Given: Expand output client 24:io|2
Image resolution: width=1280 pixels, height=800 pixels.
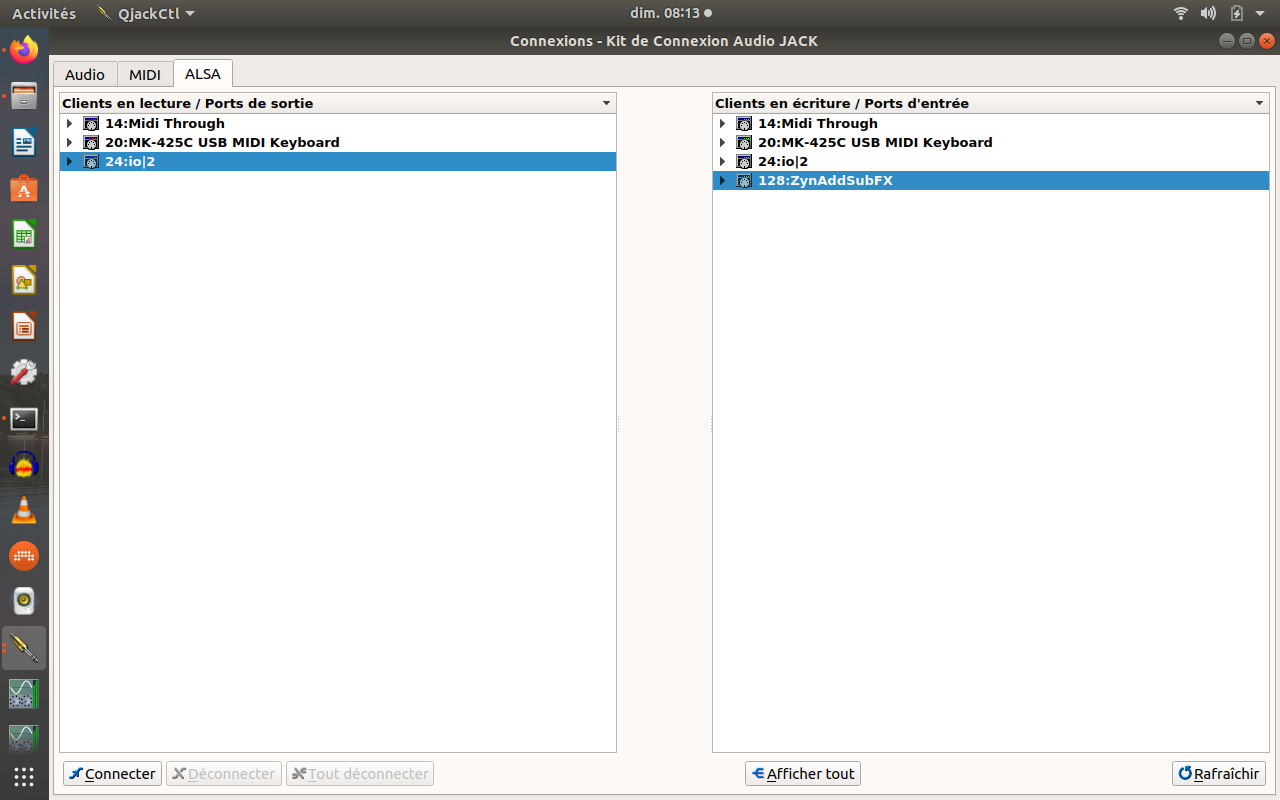Looking at the screenshot, I should point(70,162).
